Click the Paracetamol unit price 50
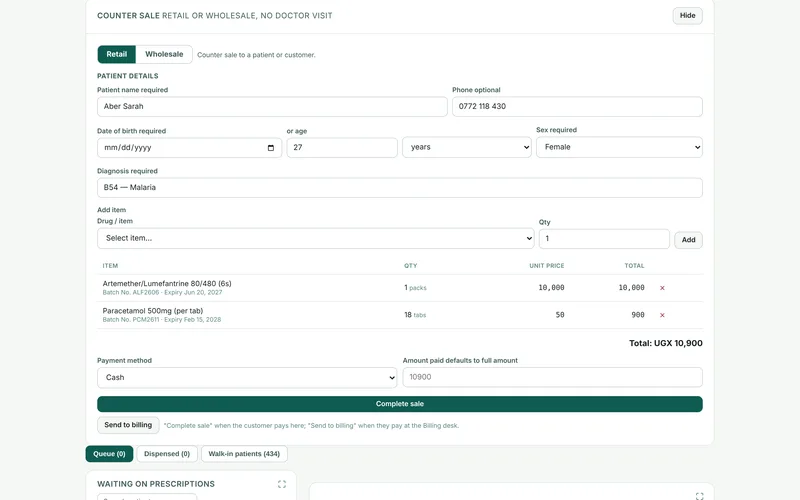This screenshot has width=800, height=500. coord(560,315)
